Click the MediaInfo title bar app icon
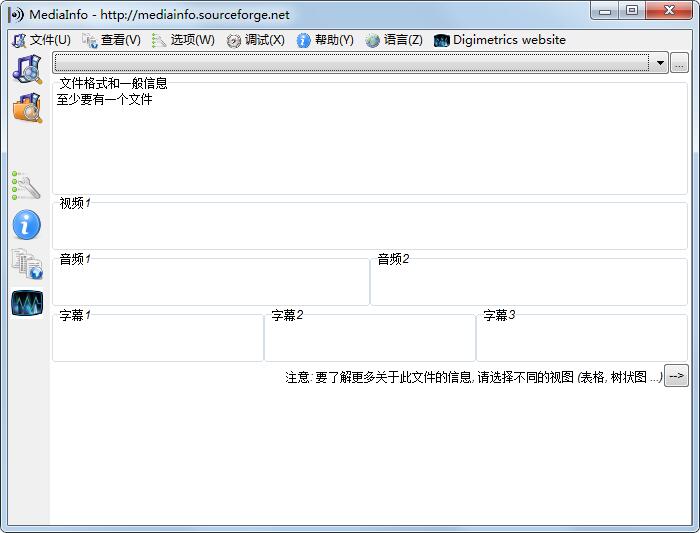The image size is (700, 533). point(16,15)
